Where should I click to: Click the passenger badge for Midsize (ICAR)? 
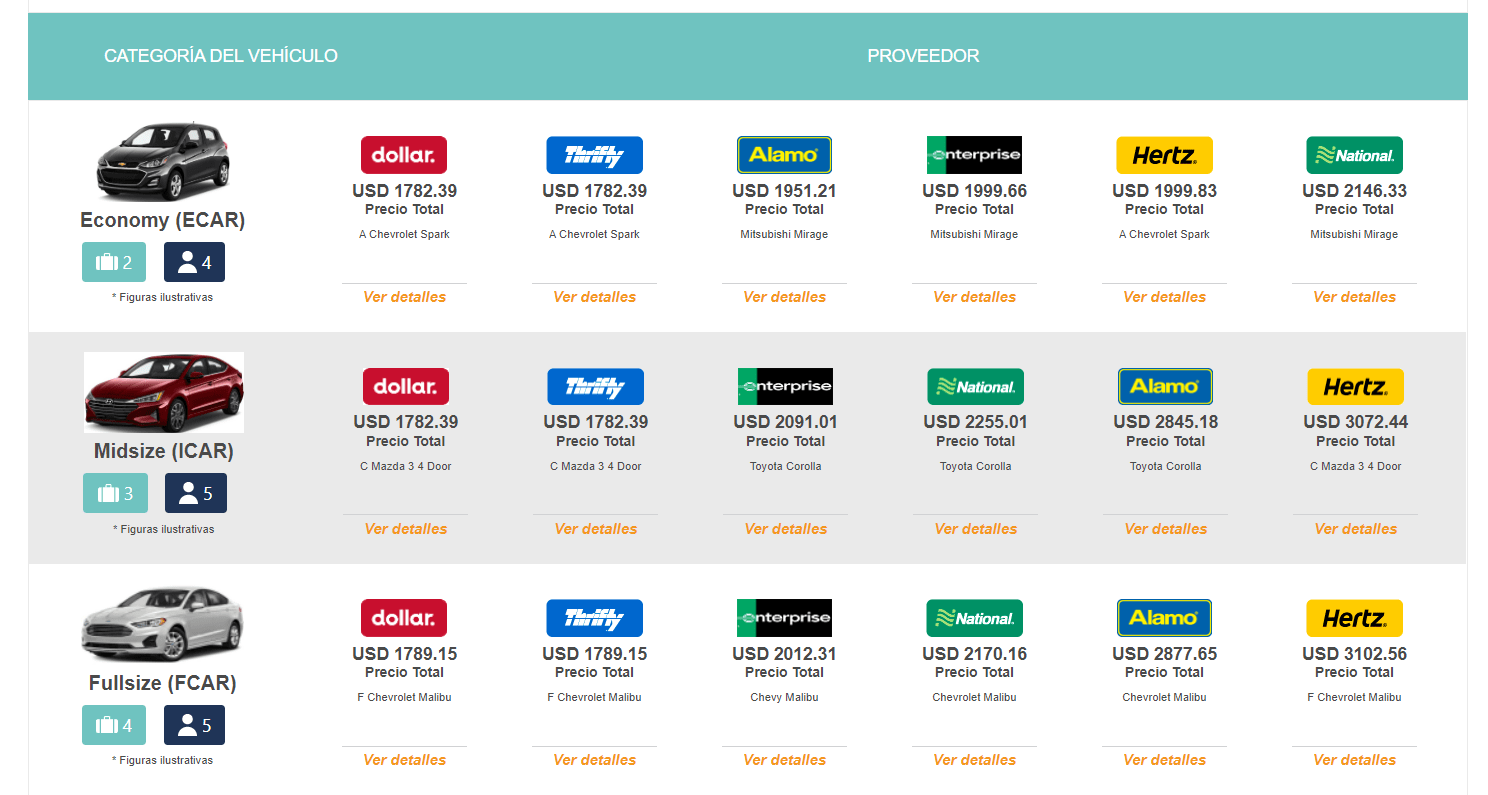[196, 493]
